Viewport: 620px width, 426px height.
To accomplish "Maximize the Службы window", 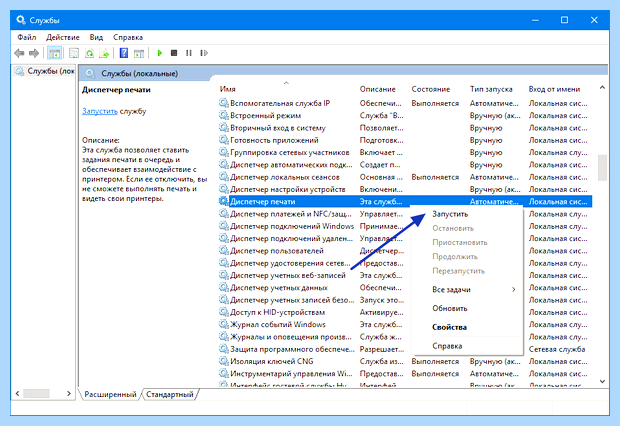I will pos(564,20).
